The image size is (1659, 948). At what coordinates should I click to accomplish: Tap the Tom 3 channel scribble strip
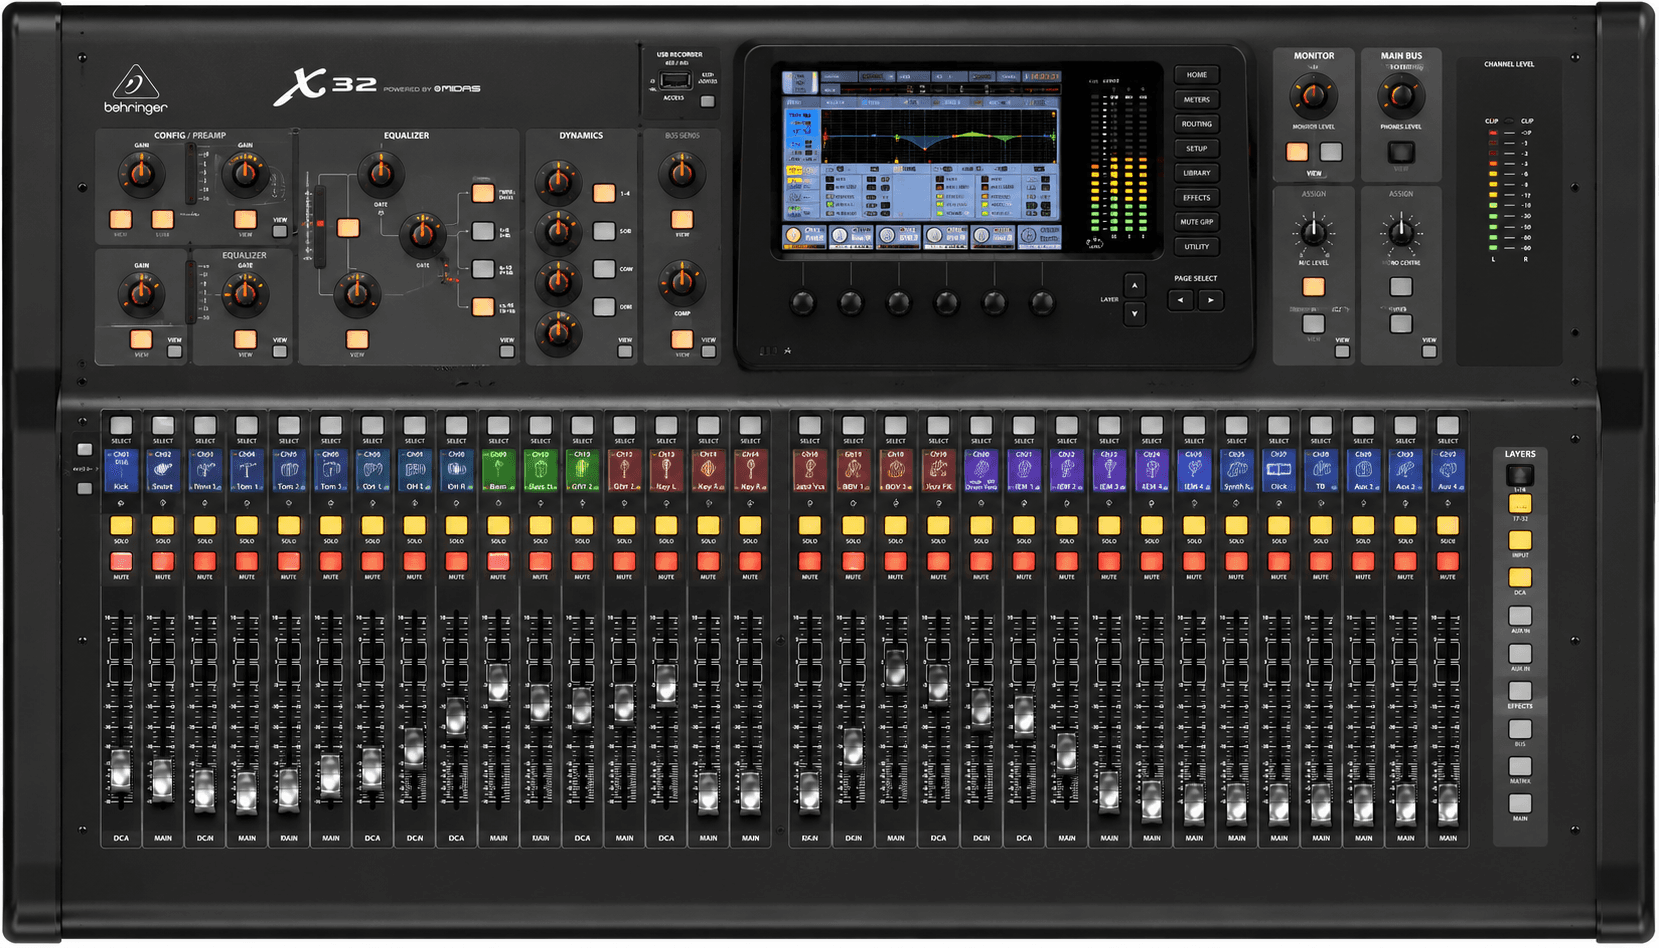[331, 470]
